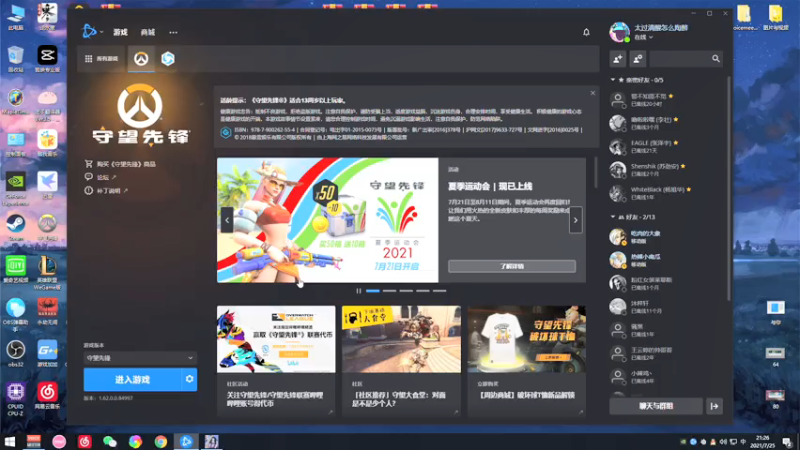Select the Heroes of the Storm icon

point(168,59)
